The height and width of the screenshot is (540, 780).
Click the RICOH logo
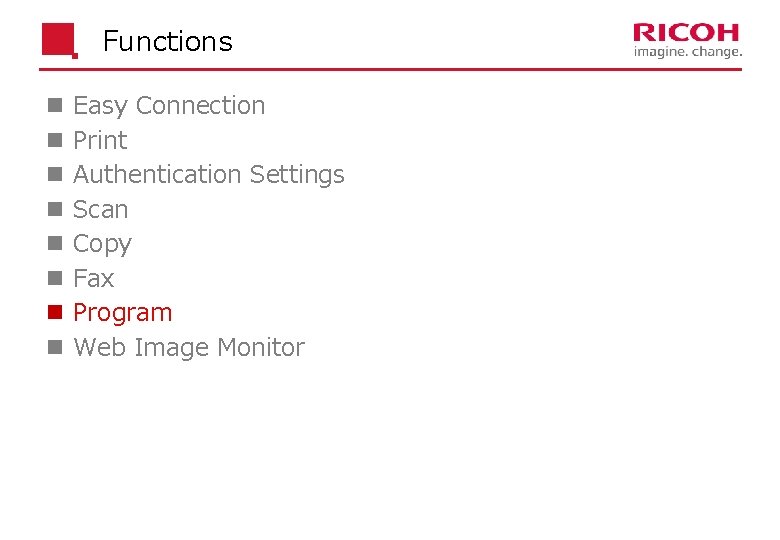(686, 33)
